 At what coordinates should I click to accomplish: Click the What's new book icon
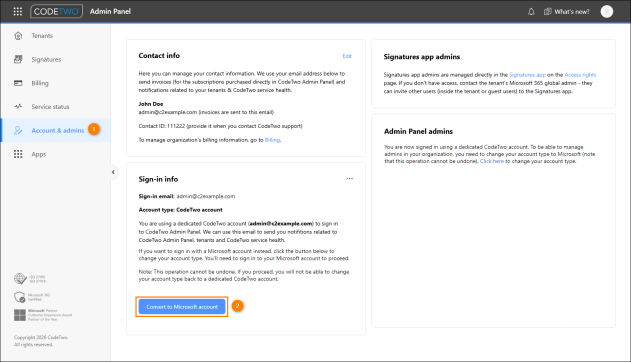[548, 12]
